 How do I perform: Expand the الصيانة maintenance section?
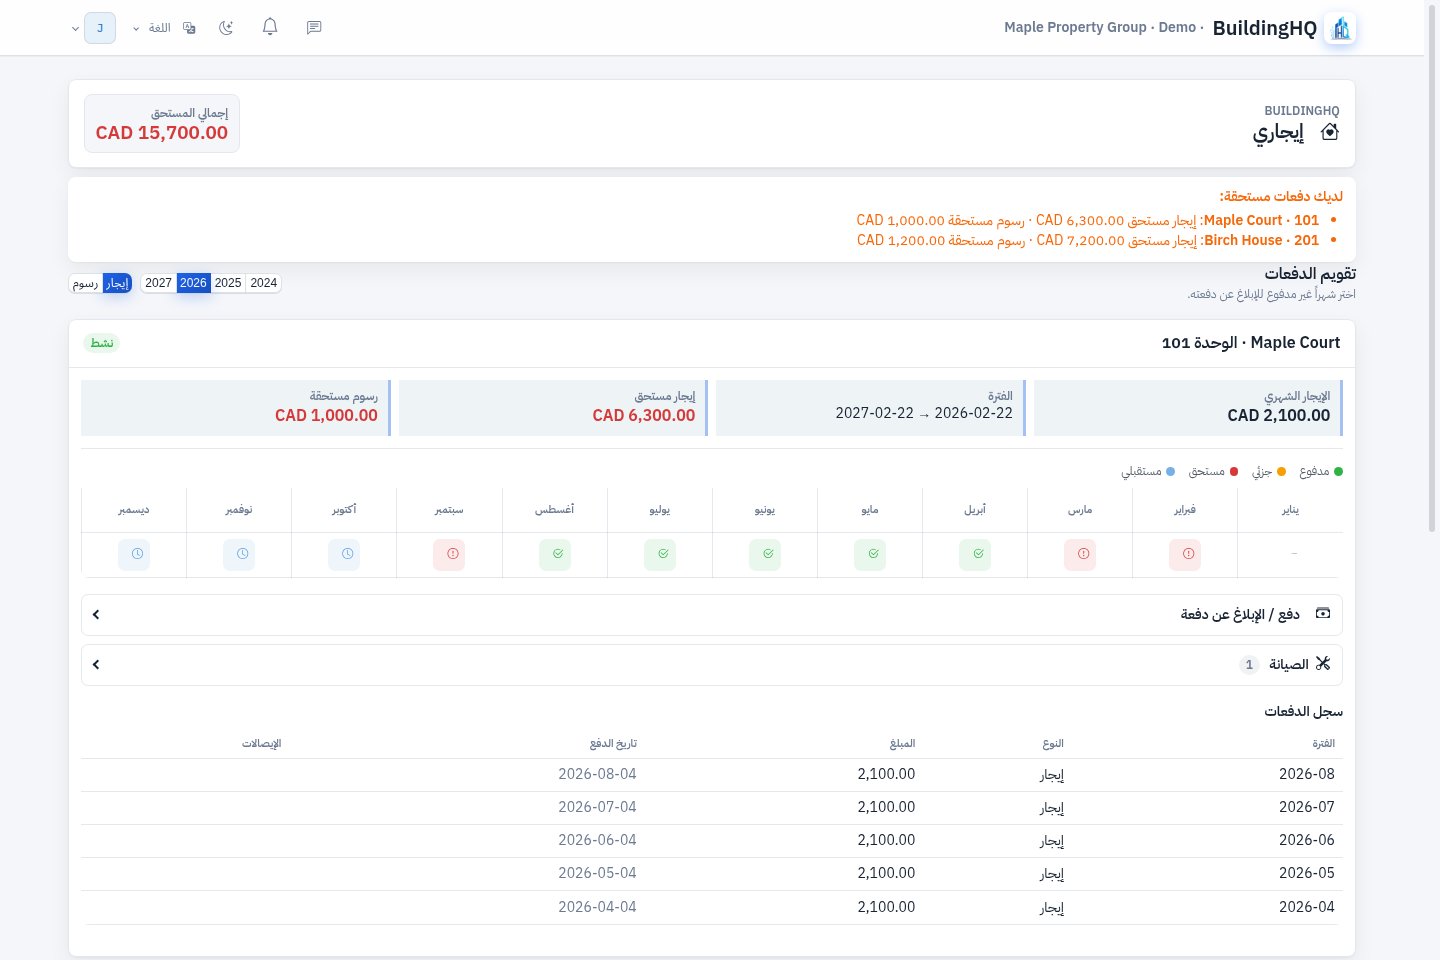pos(712,665)
